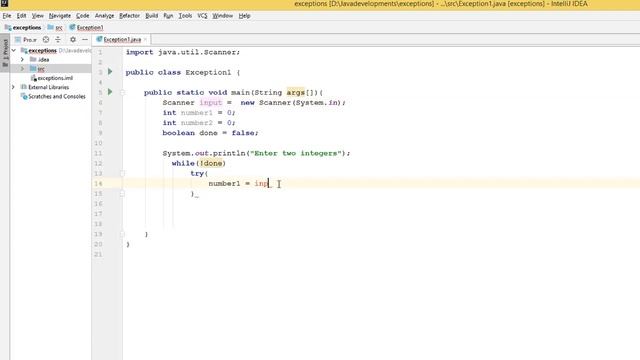The image size is (640, 360).
Task: Click on "Enter two integers" string
Action: [x=296, y=153]
